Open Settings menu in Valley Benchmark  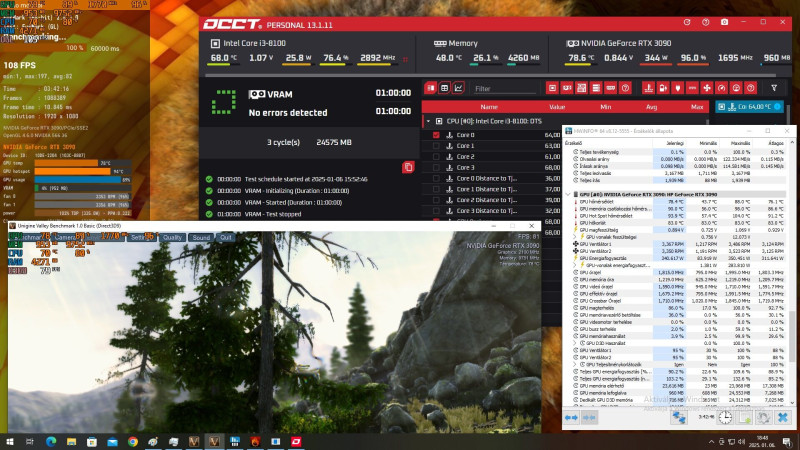(141, 238)
